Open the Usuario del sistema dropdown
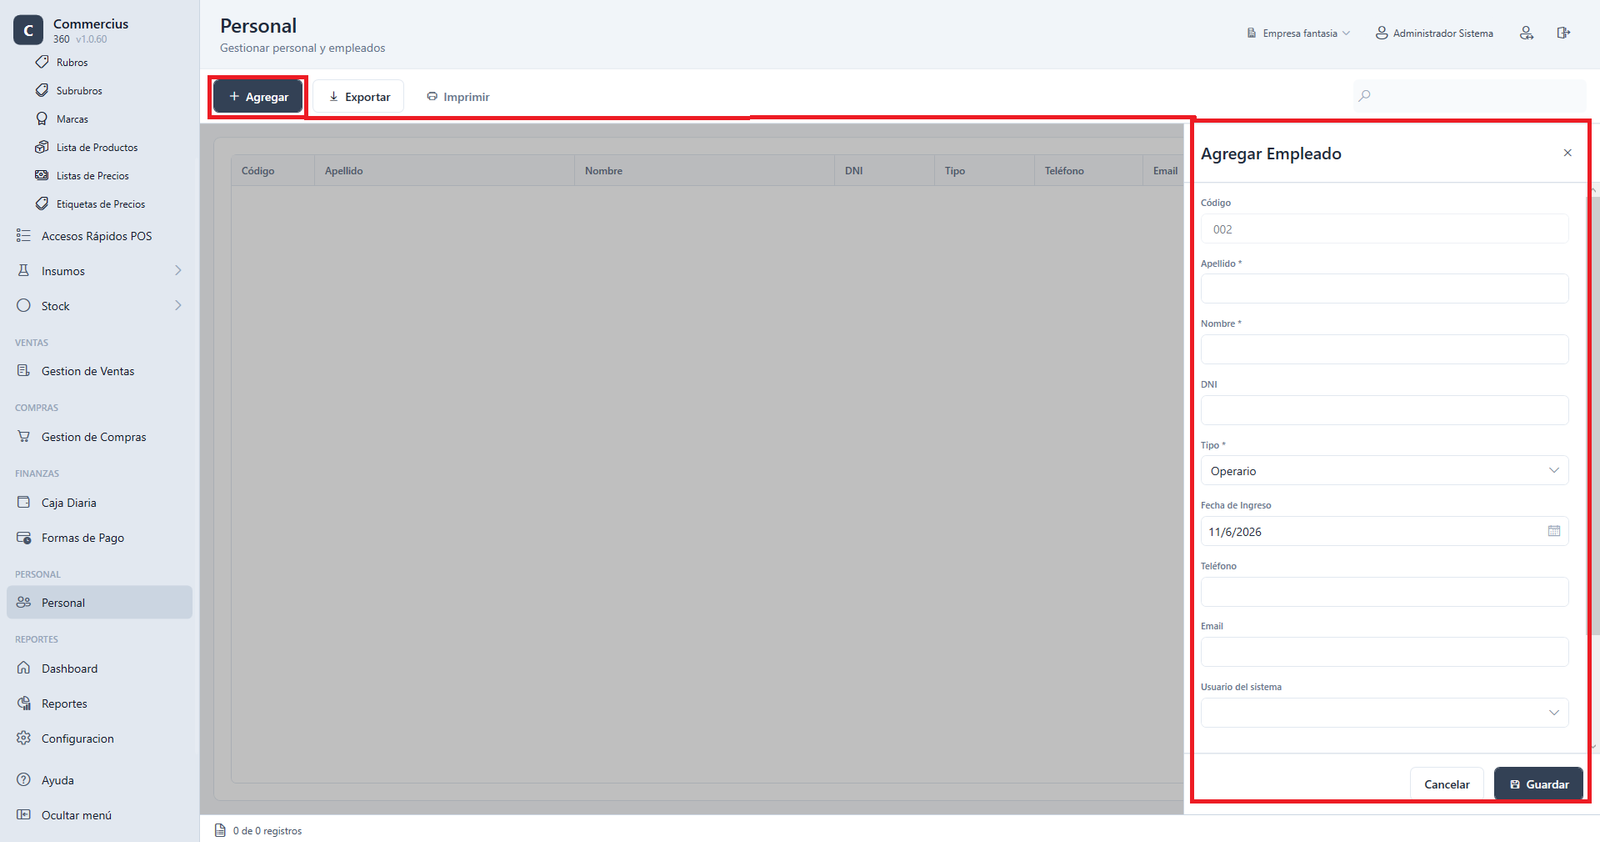 [1384, 713]
